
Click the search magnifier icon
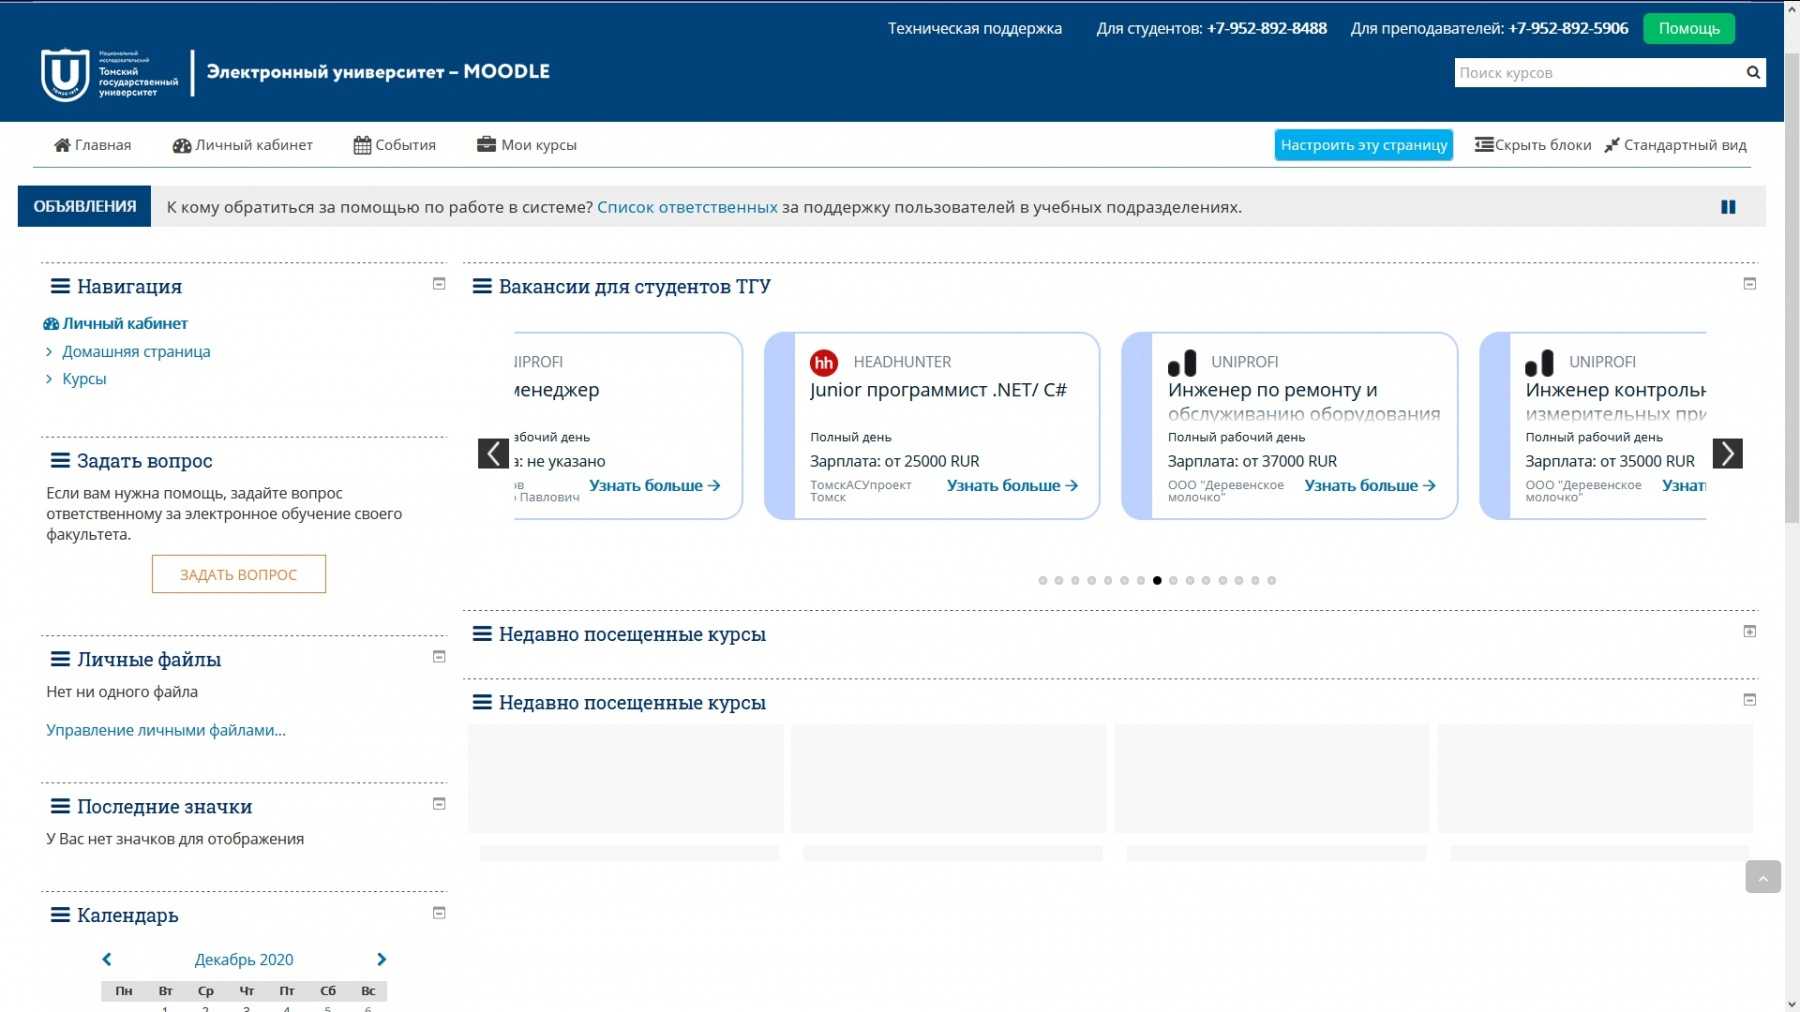pos(1753,72)
